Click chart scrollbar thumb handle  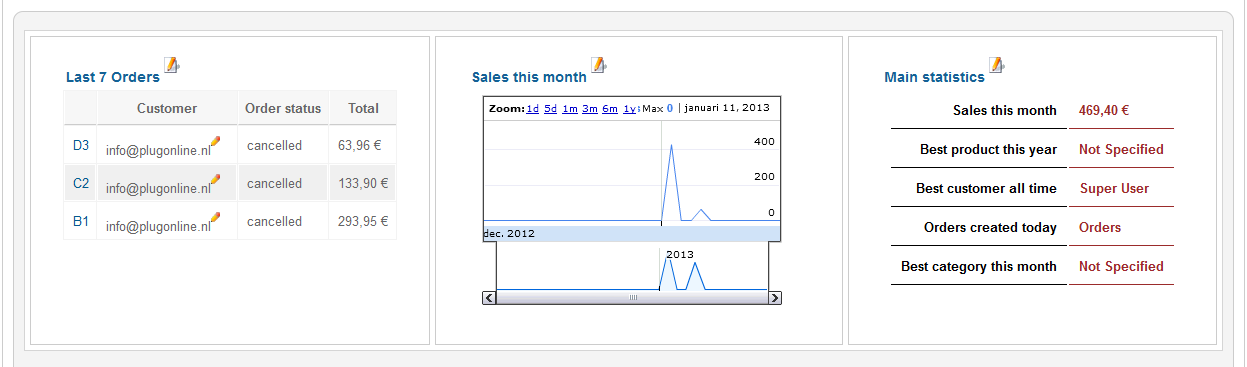pos(632,298)
